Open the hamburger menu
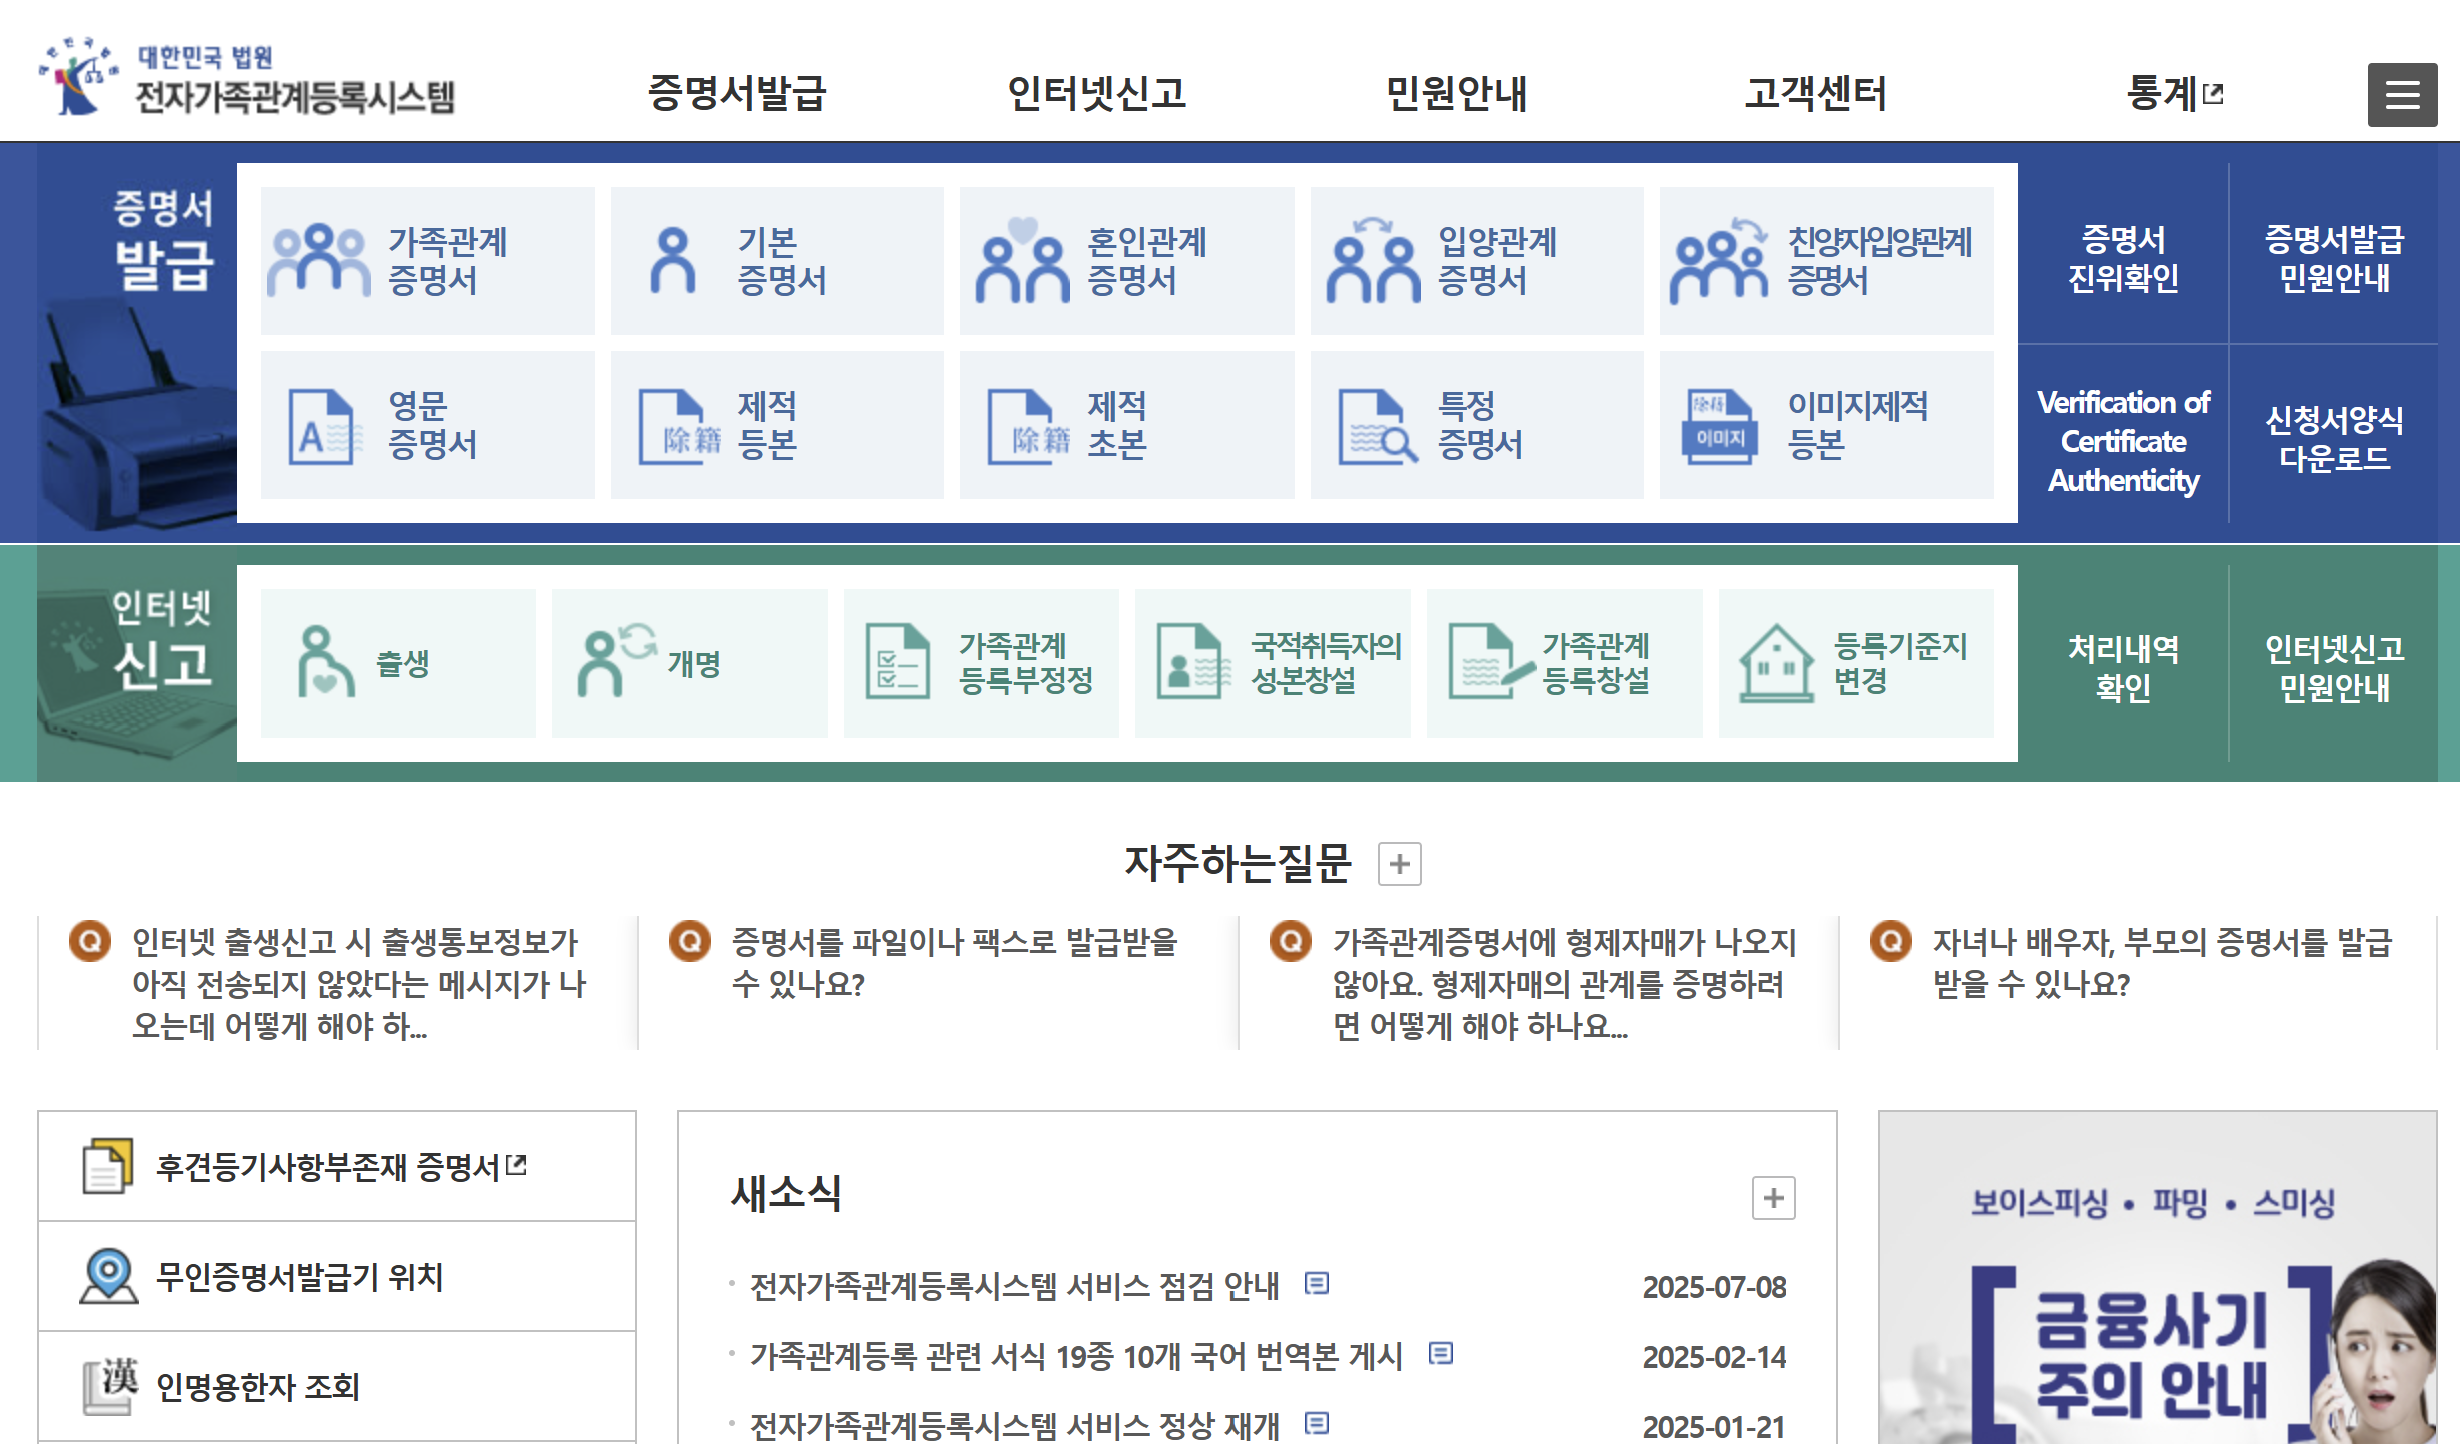The width and height of the screenshot is (2460, 1444). point(2401,93)
